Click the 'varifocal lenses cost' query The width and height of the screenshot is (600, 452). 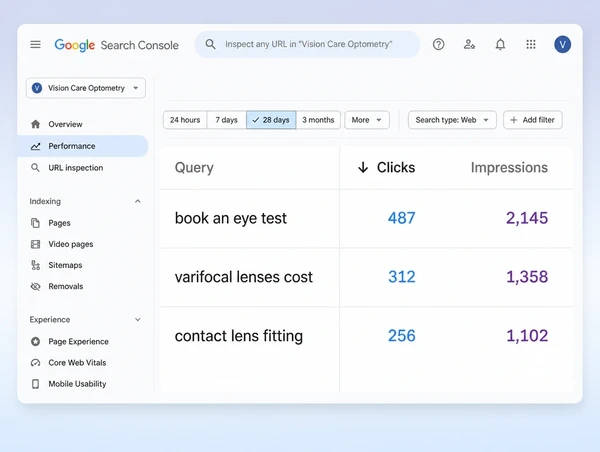(243, 277)
